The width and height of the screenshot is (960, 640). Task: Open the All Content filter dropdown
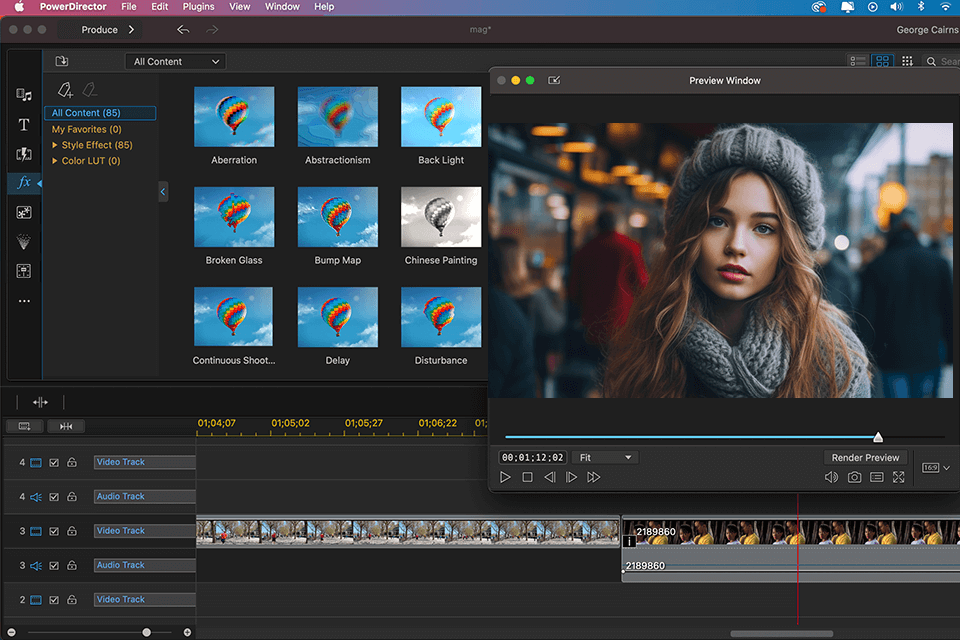175,62
